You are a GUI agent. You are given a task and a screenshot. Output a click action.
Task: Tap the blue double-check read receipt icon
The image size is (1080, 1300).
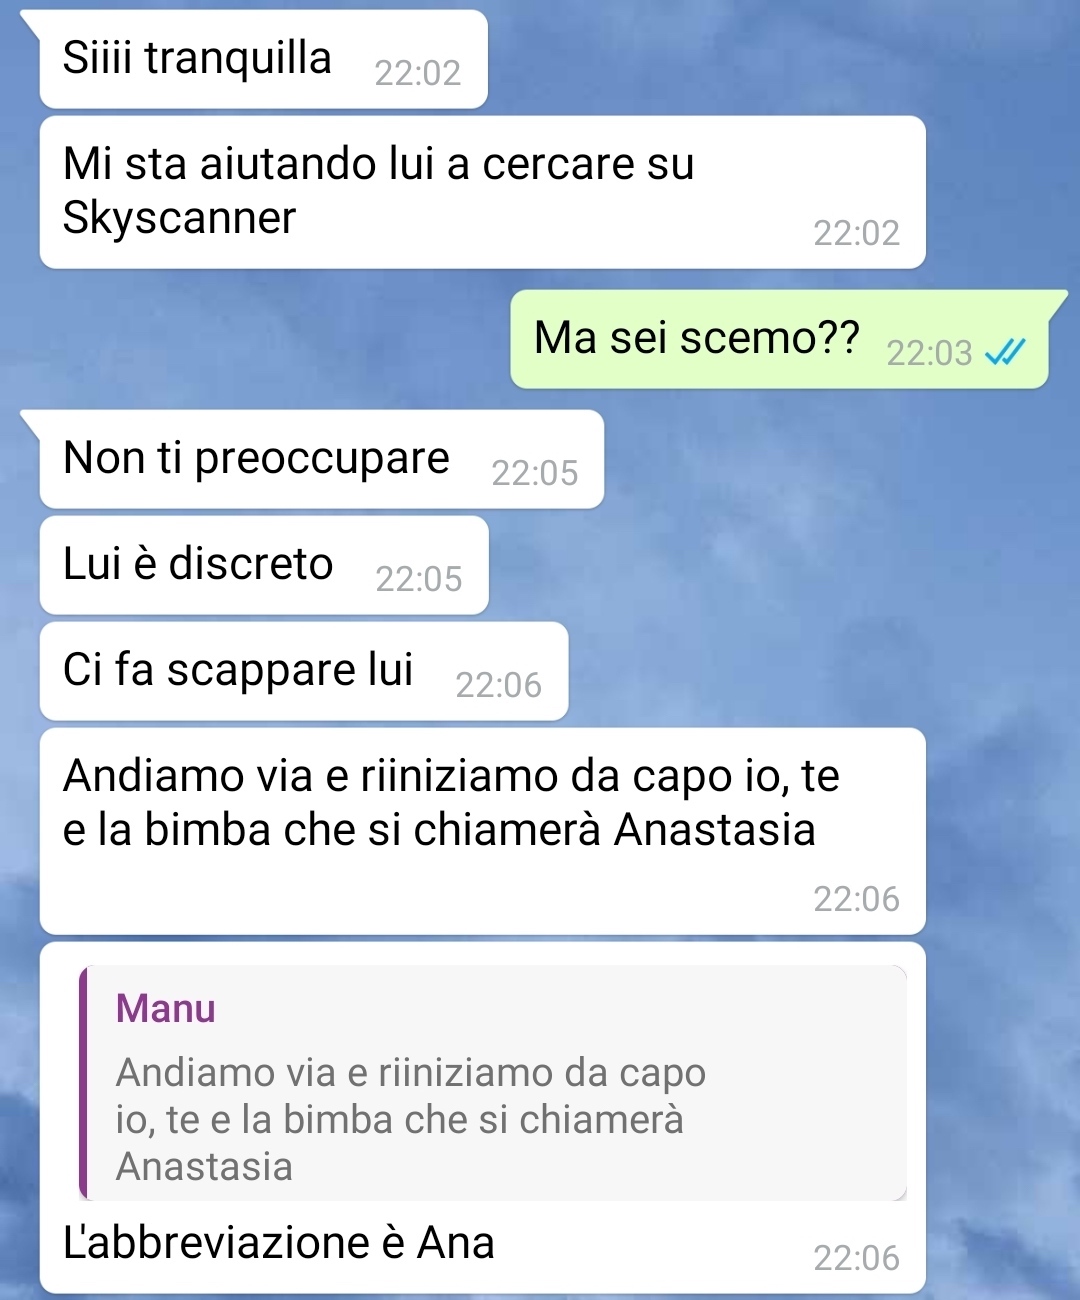coord(1005,352)
